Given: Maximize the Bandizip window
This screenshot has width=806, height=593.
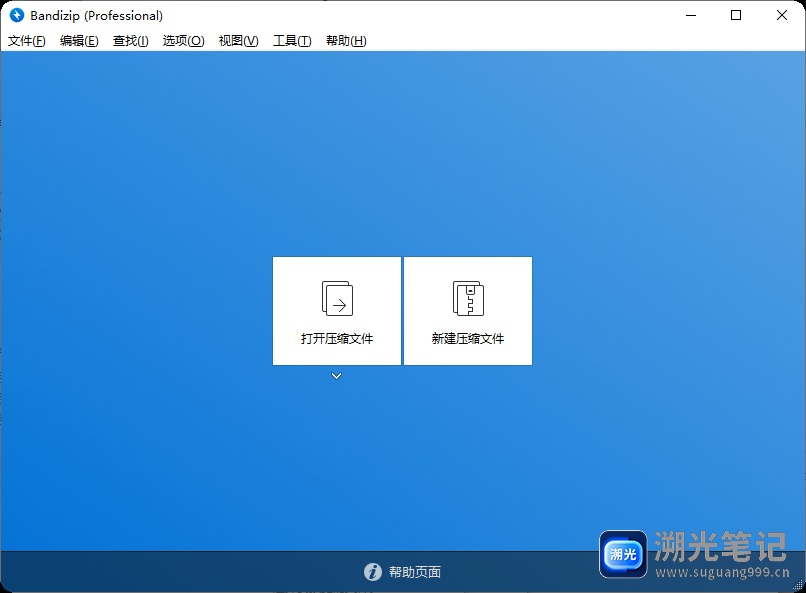Looking at the screenshot, I should pyautogui.click(x=736, y=15).
